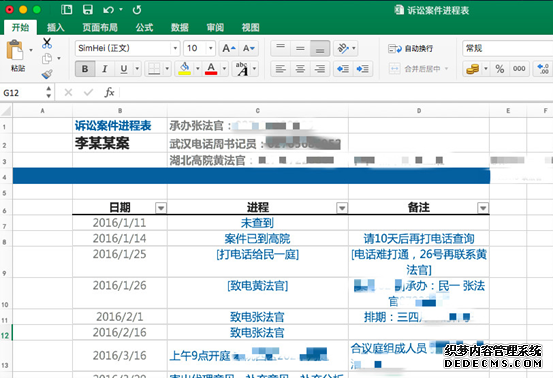
Task: Click the Save icon in title bar
Action: tap(87, 10)
